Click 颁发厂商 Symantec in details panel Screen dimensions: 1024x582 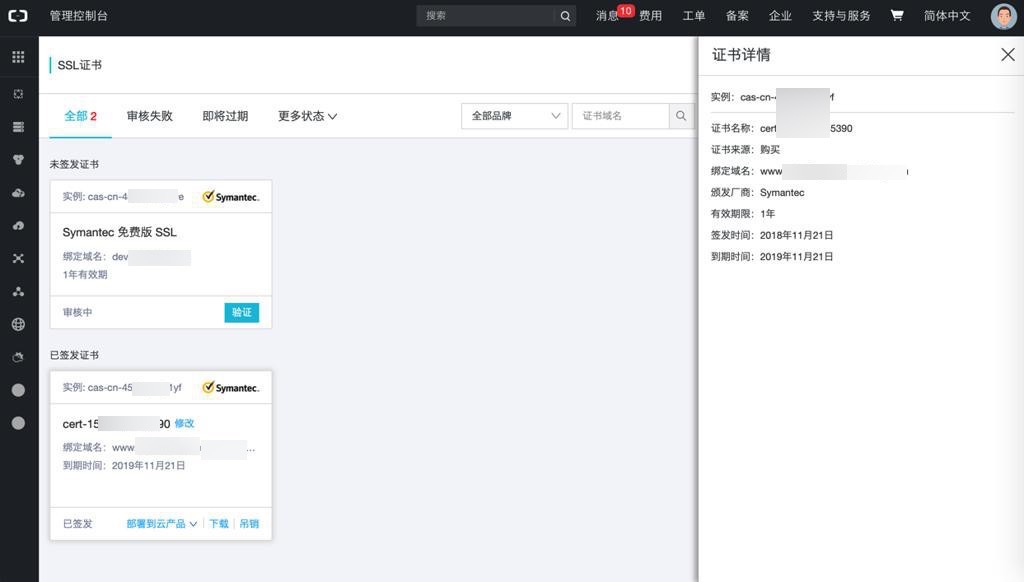(x=758, y=192)
